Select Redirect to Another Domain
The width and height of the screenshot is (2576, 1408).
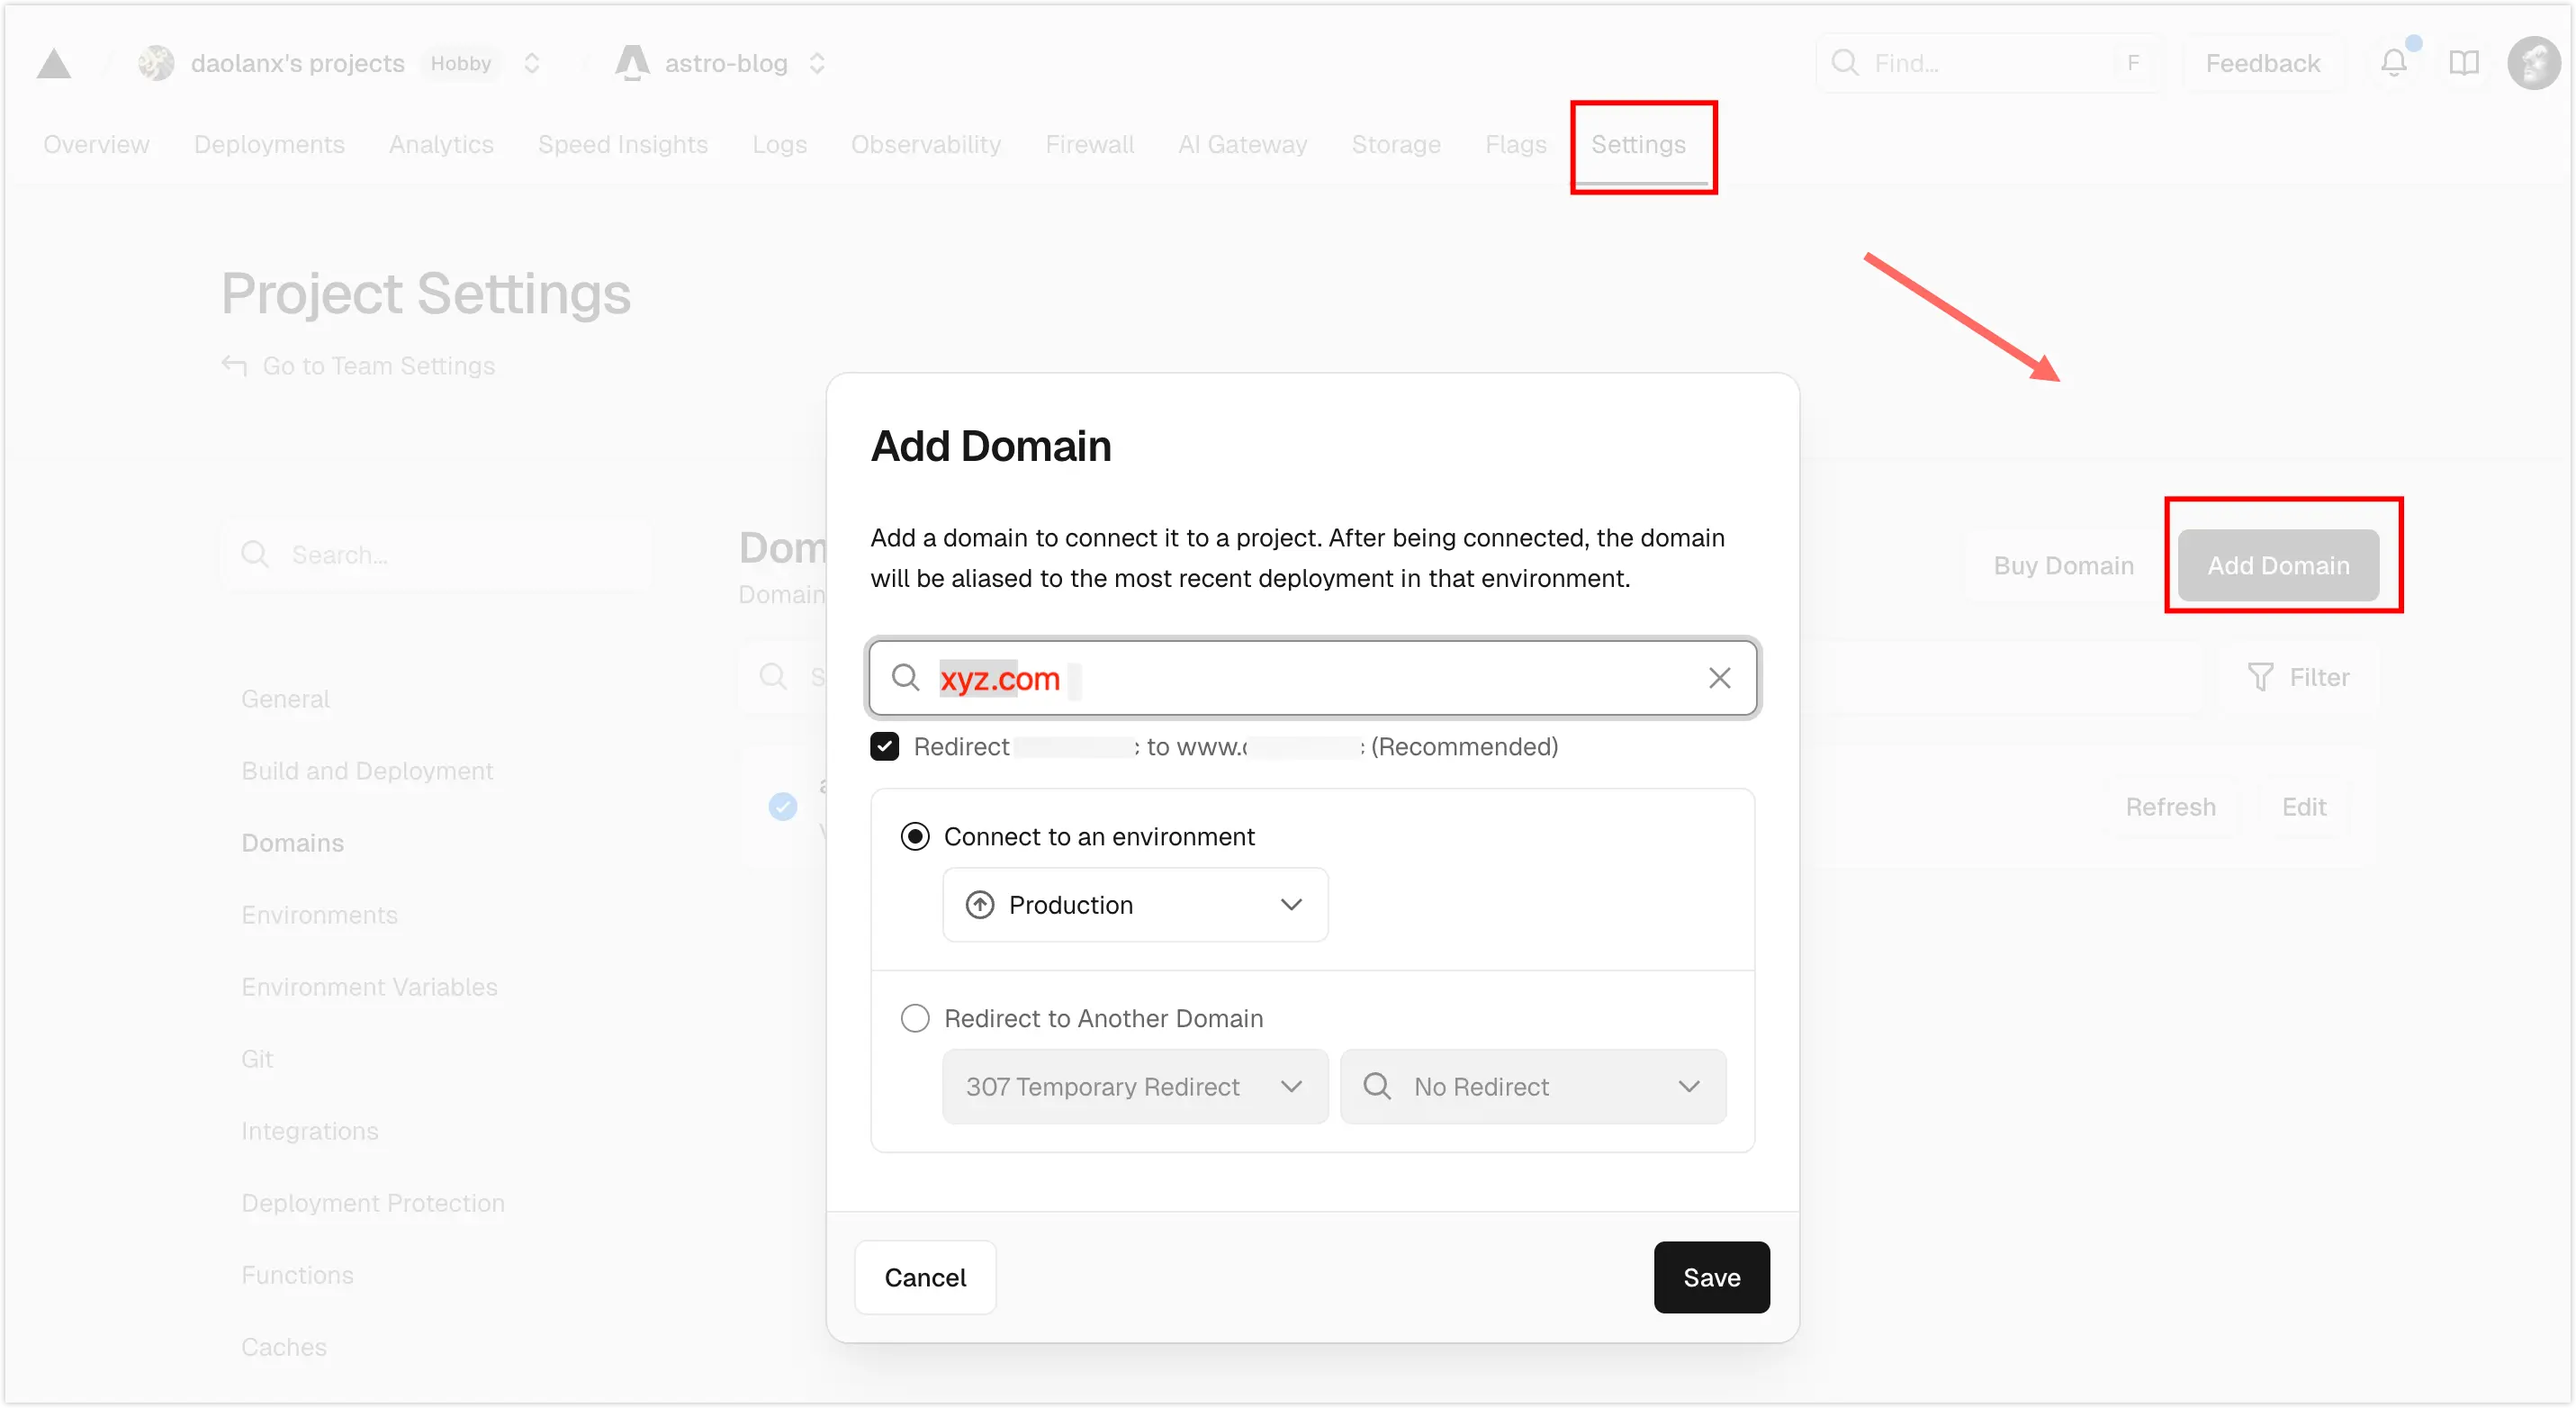pos(914,1017)
